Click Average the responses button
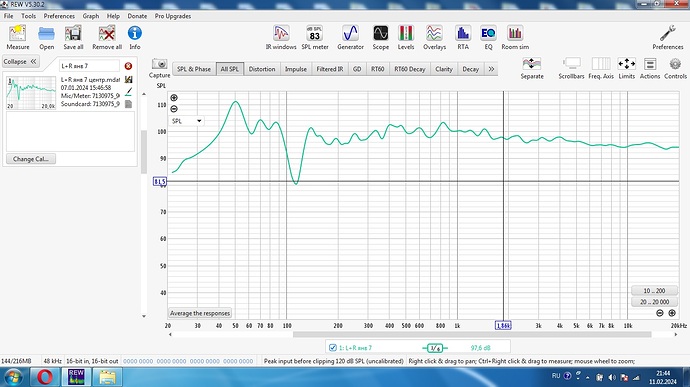Image resolution: width=690 pixels, height=387 pixels. click(200, 313)
